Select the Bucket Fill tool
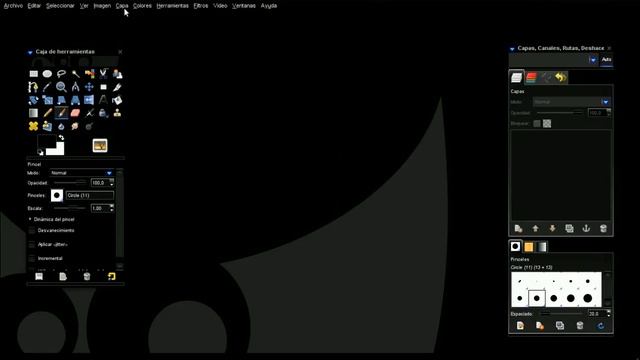This screenshot has width=640, height=360. (x=117, y=100)
